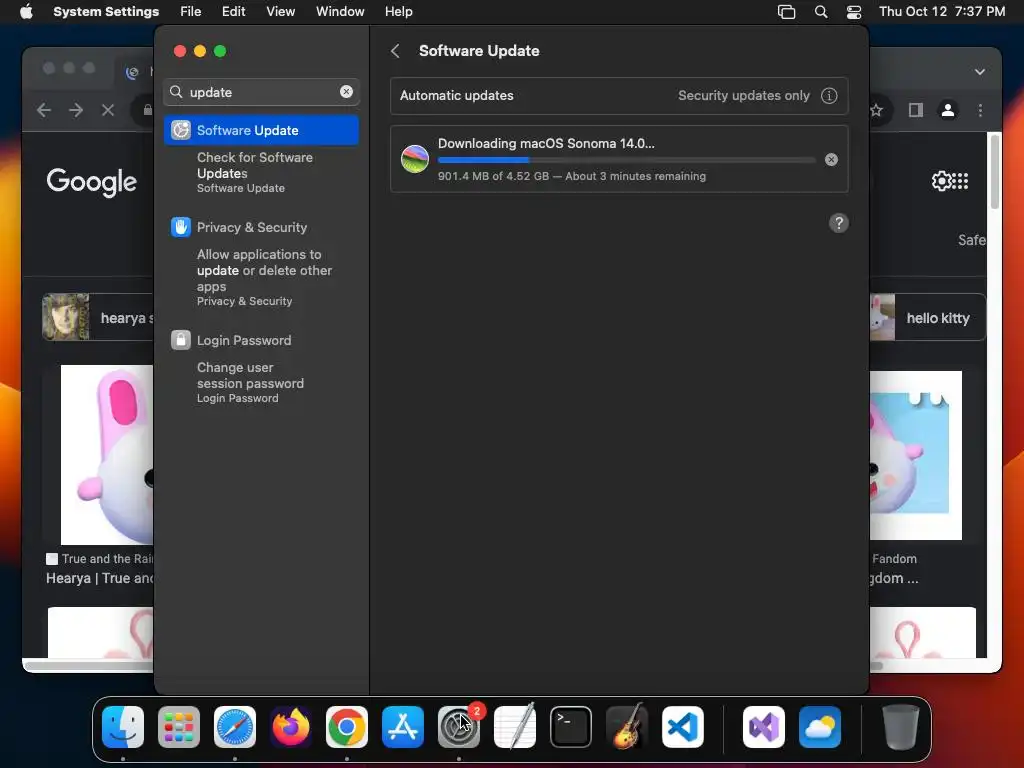Open Spotlight search in menu bar
The image size is (1024, 768).
(821, 12)
